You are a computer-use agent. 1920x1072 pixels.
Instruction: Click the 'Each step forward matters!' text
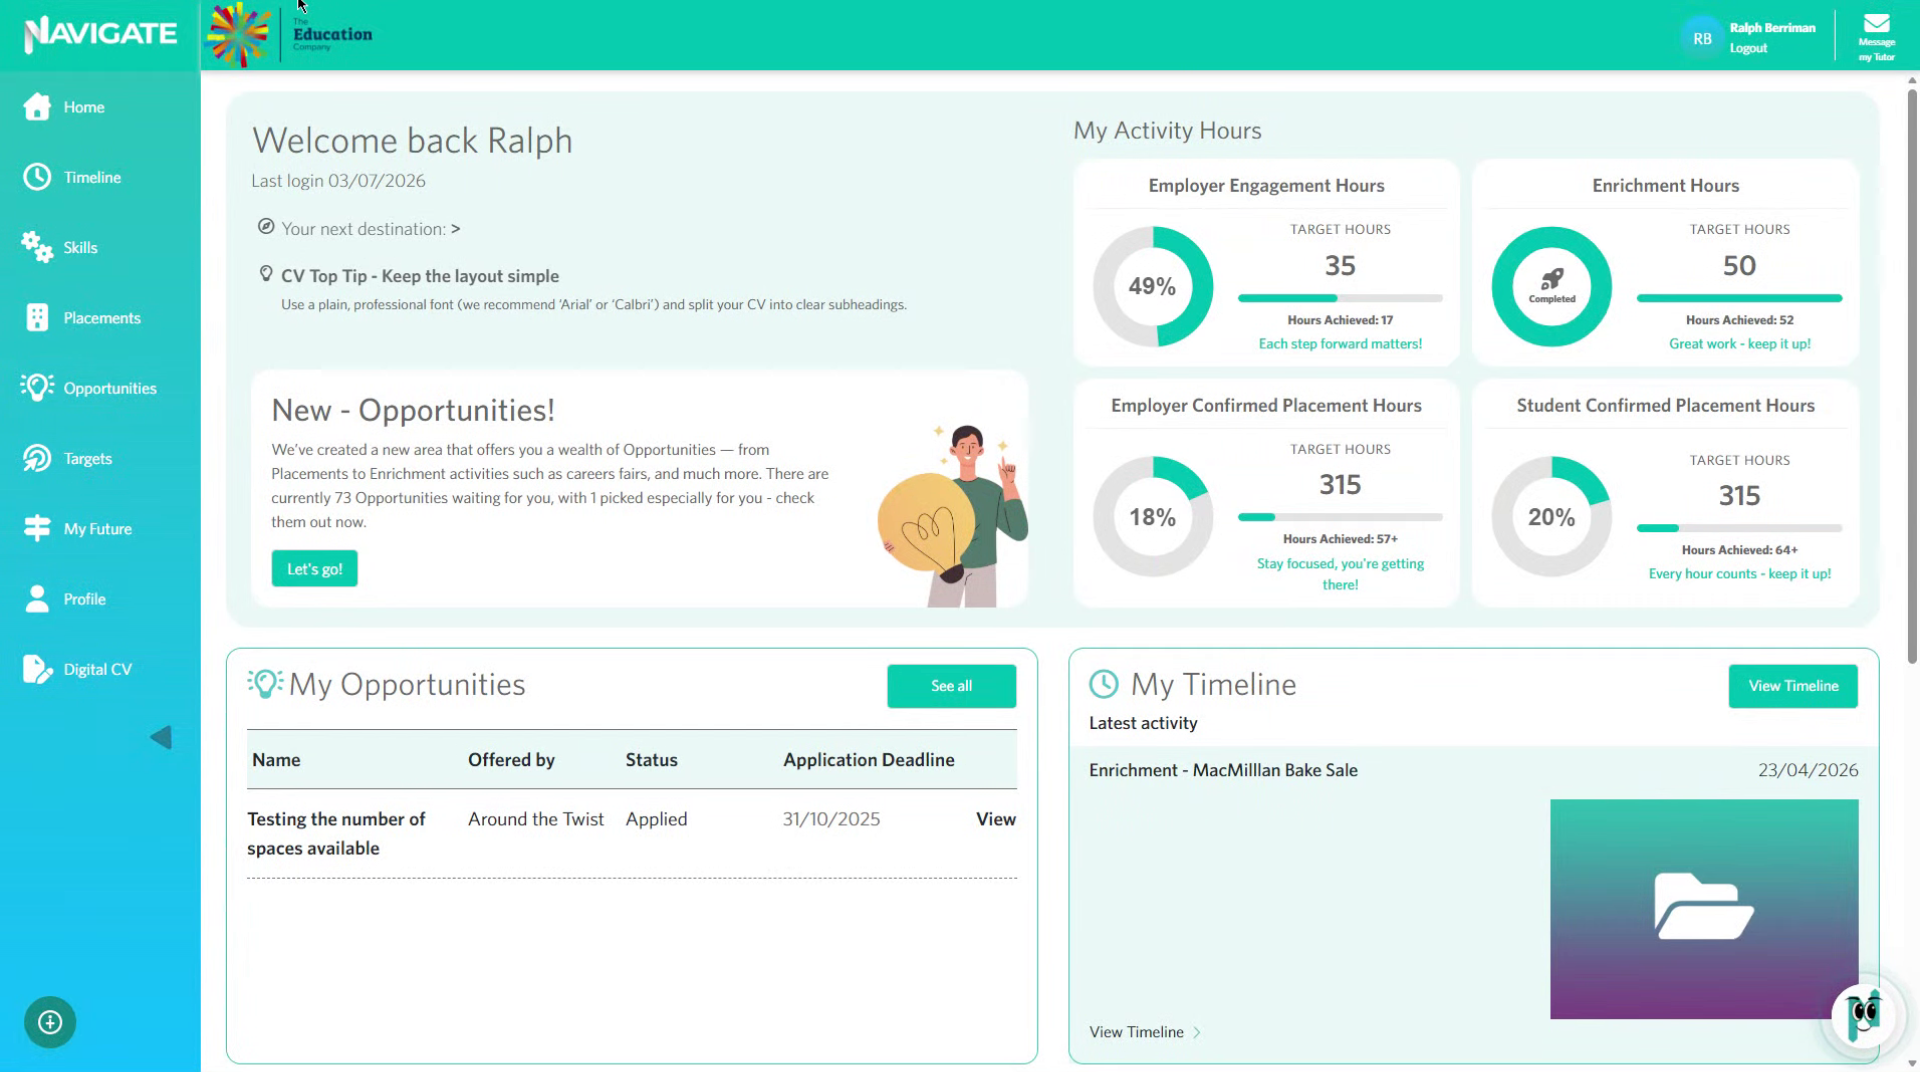point(1340,343)
